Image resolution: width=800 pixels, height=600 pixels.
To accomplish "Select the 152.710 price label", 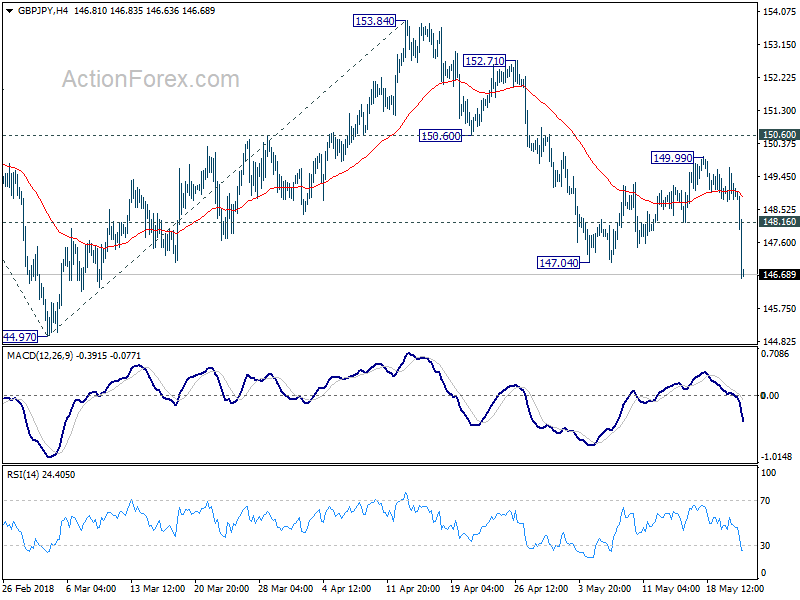I will click(x=485, y=61).
